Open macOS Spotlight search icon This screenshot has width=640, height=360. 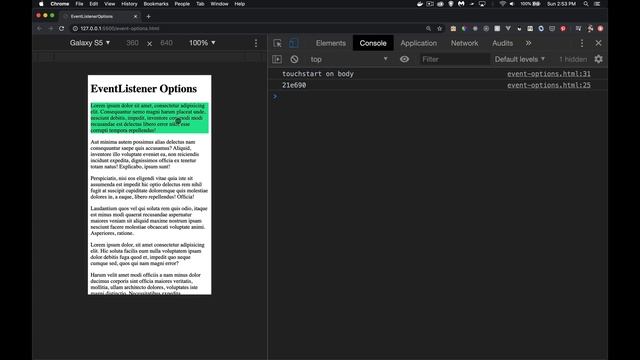point(586,4)
